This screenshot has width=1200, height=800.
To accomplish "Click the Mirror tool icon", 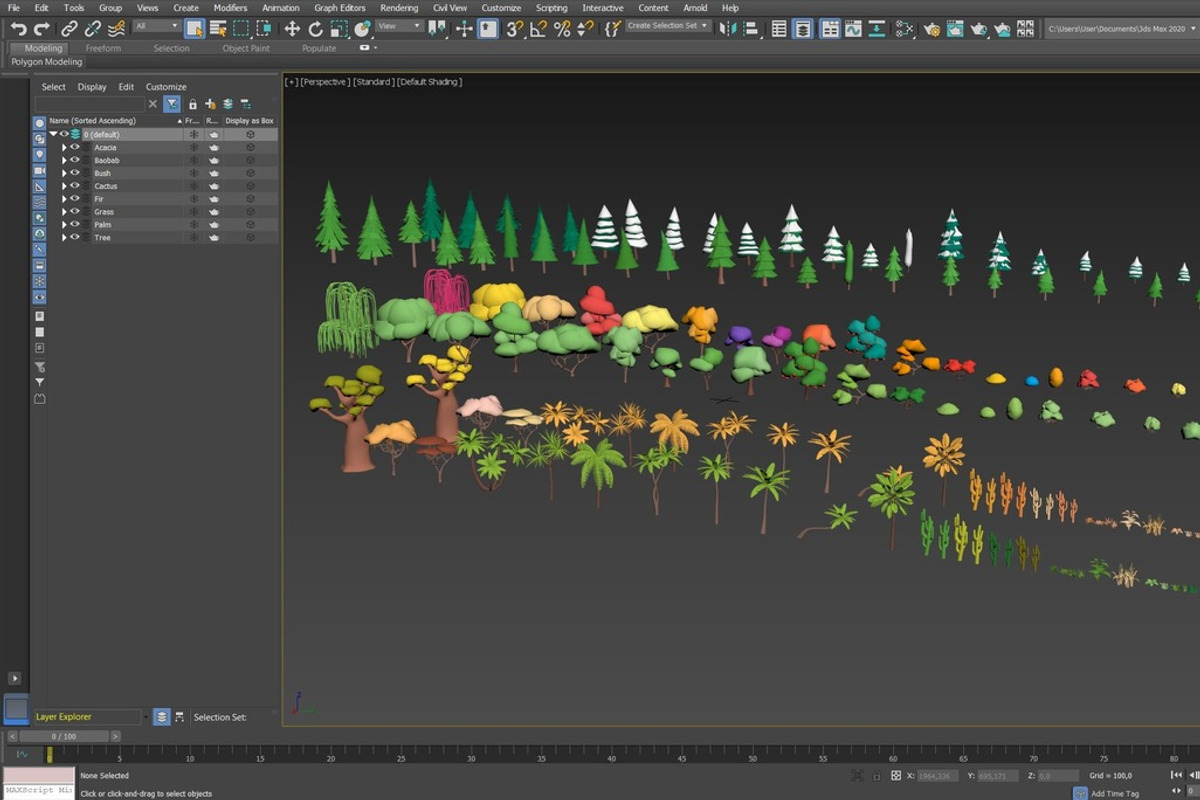I will pos(727,29).
